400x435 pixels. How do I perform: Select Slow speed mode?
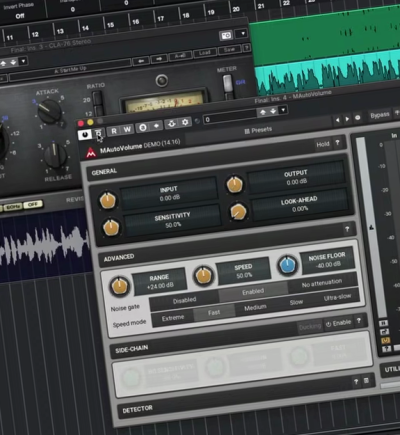[296, 302]
